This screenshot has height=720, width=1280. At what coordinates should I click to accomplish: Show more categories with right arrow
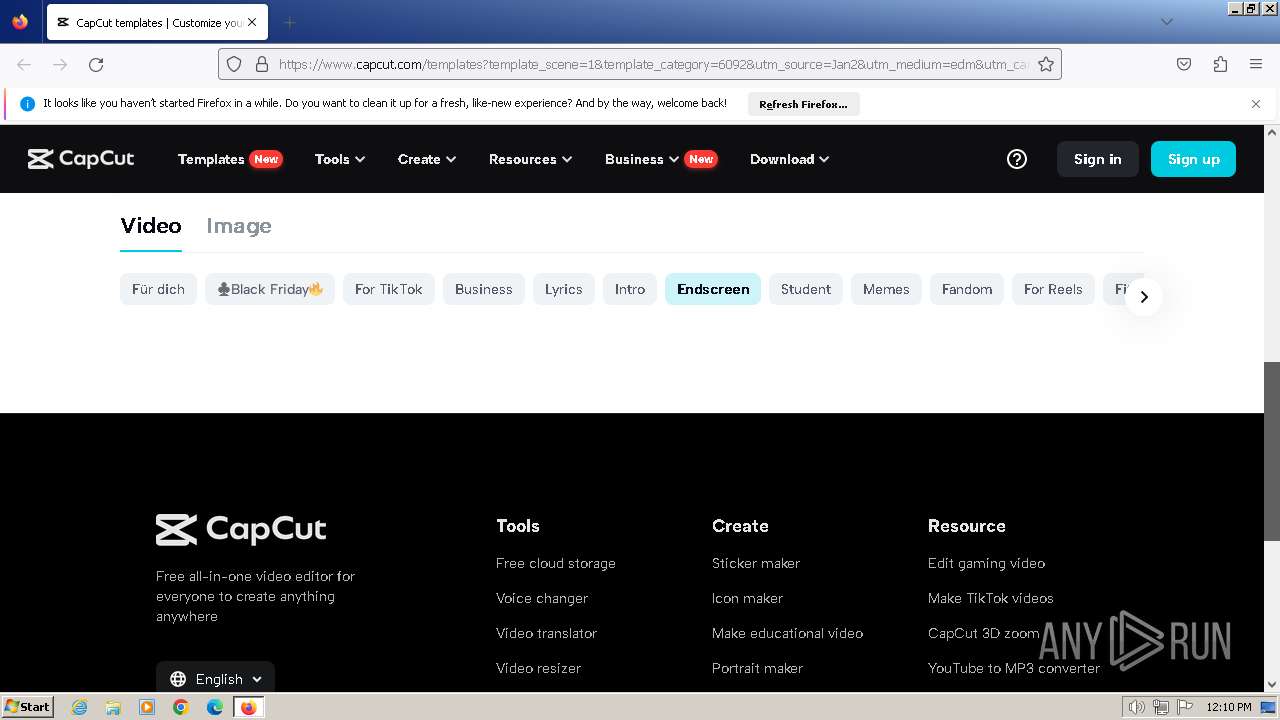[1144, 297]
